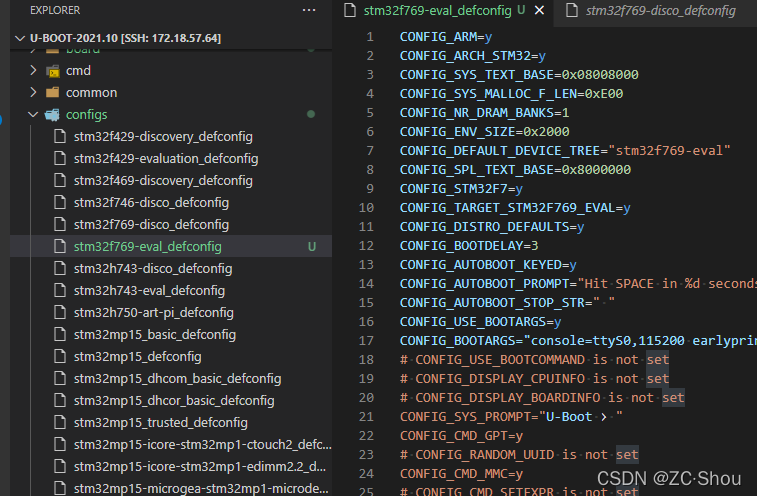This screenshot has width=757, height=496.
Task: Click CONFIG_ENV_SIZE=0x2000 line
Action: pyautogui.click(x=484, y=132)
